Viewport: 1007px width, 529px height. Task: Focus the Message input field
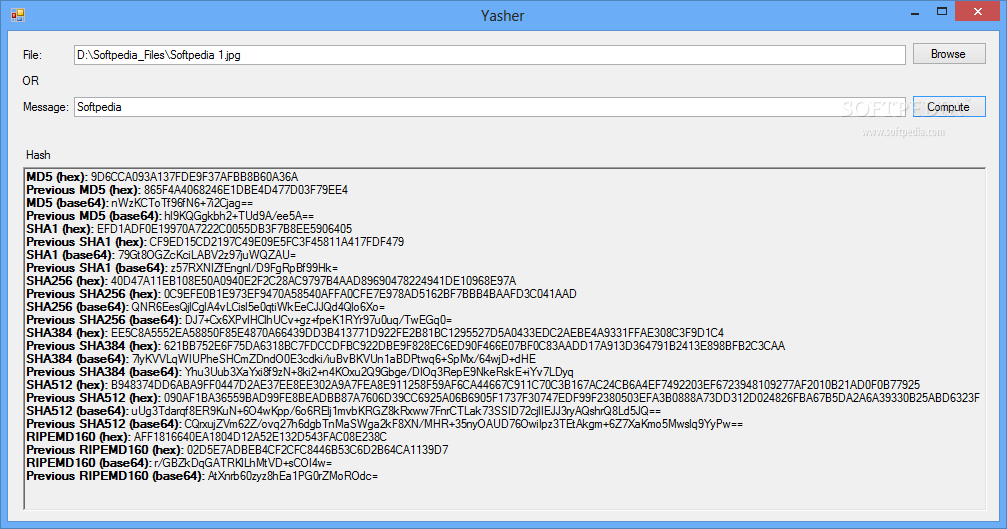(489, 107)
